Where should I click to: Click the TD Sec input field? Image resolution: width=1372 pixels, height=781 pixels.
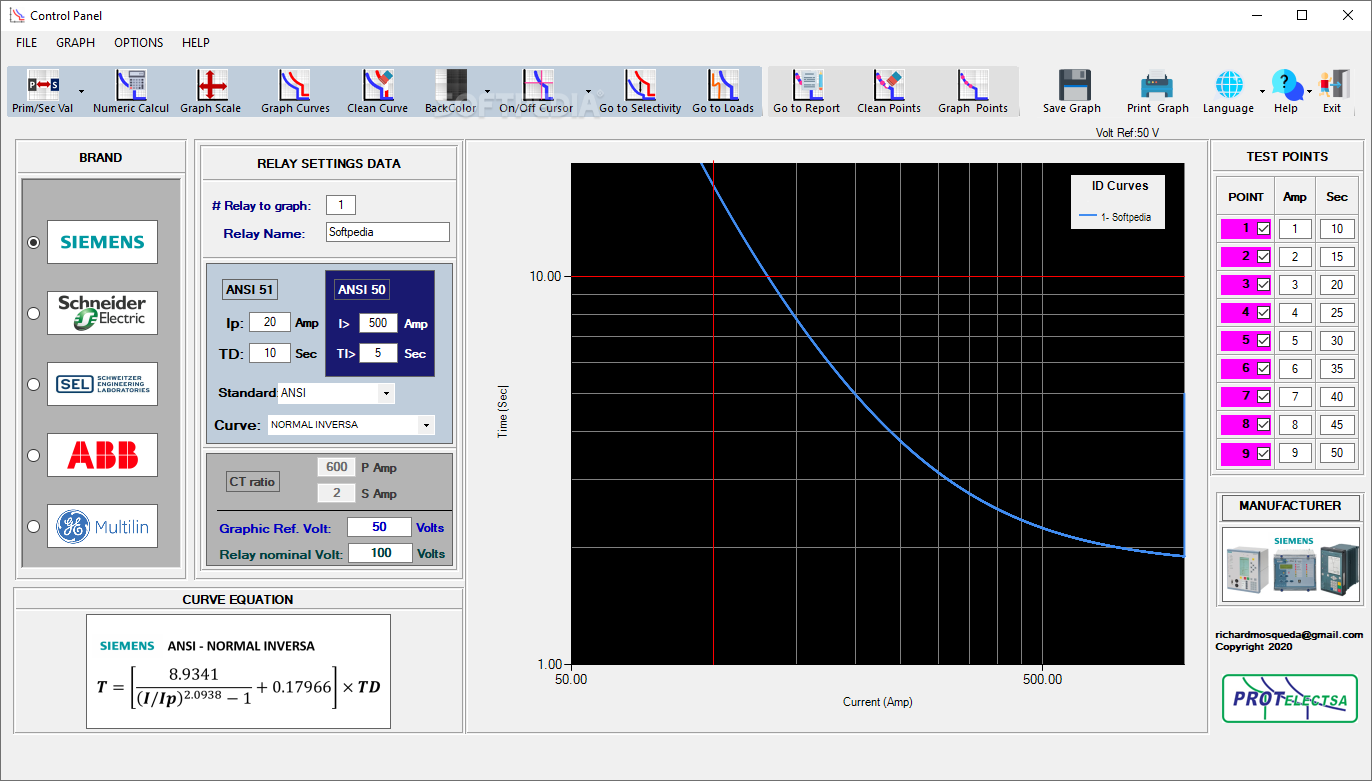[x=270, y=353]
